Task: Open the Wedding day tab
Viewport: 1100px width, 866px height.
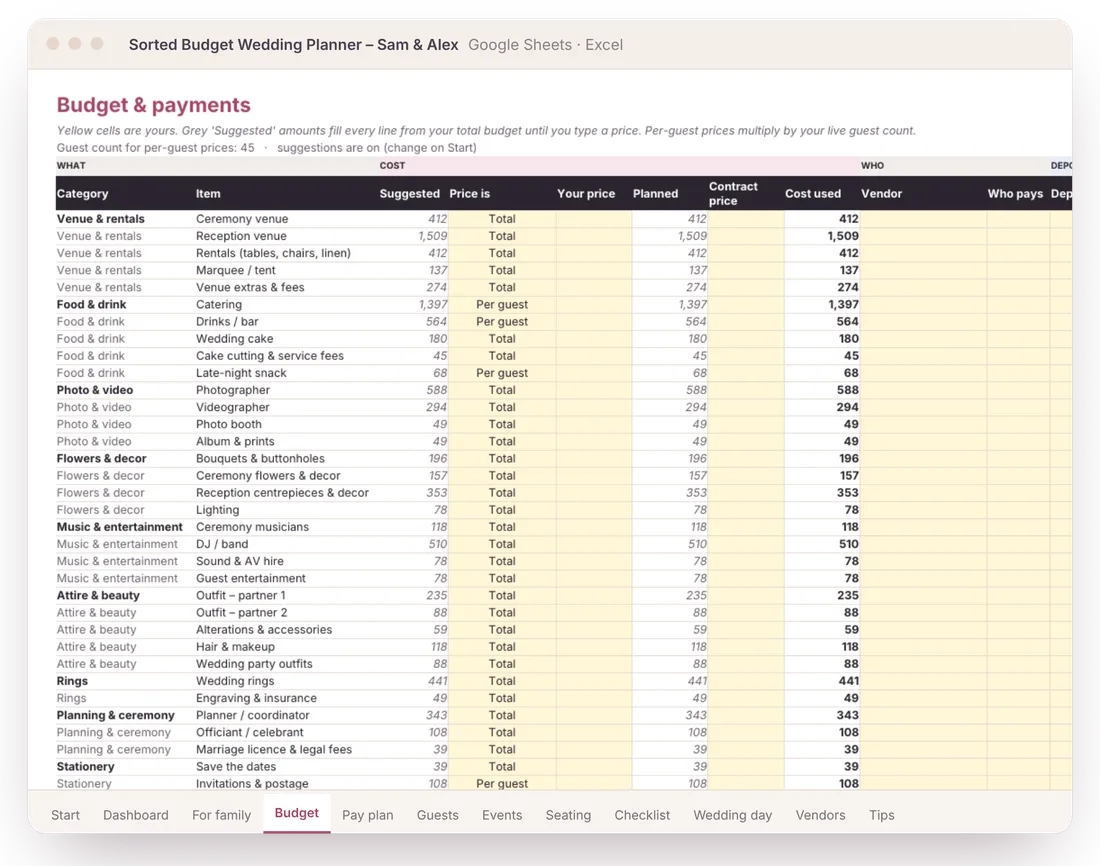Action: pos(732,815)
